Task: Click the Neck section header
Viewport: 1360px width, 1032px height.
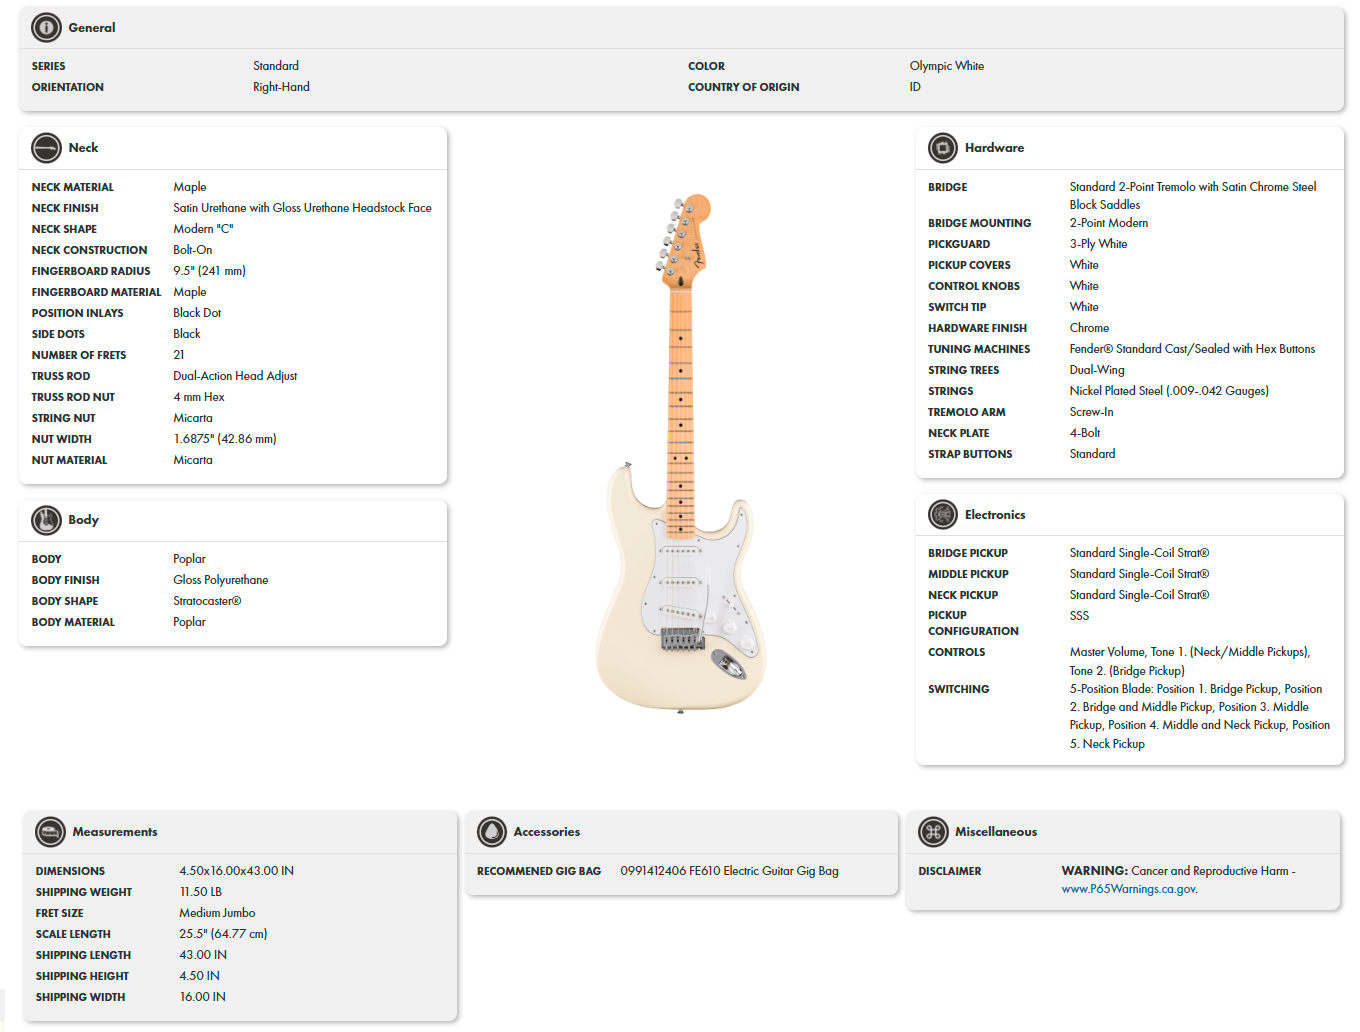Action: pyautogui.click(x=84, y=148)
